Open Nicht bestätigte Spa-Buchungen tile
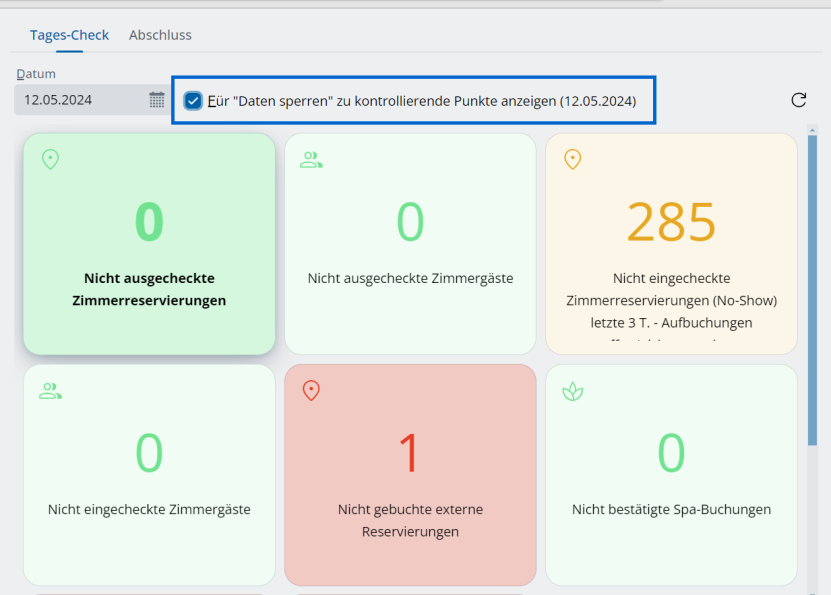The image size is (831, 595). pos(671,475)
